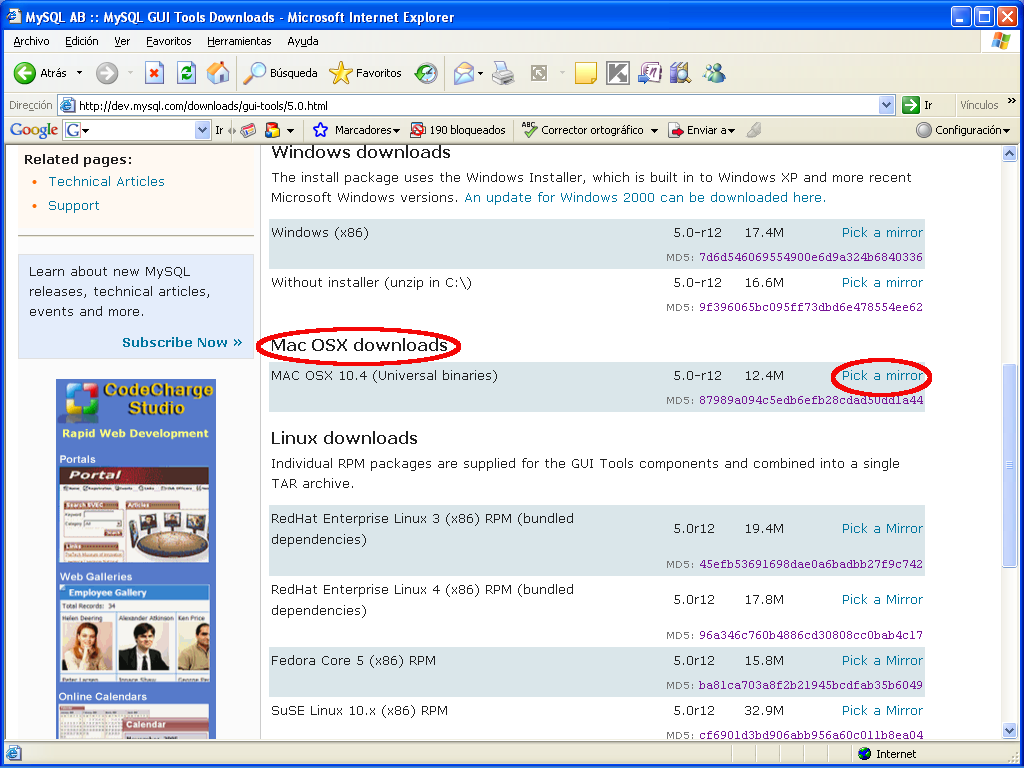
Task: Click the Print icon in toolbar
Action: pos(503,73)
